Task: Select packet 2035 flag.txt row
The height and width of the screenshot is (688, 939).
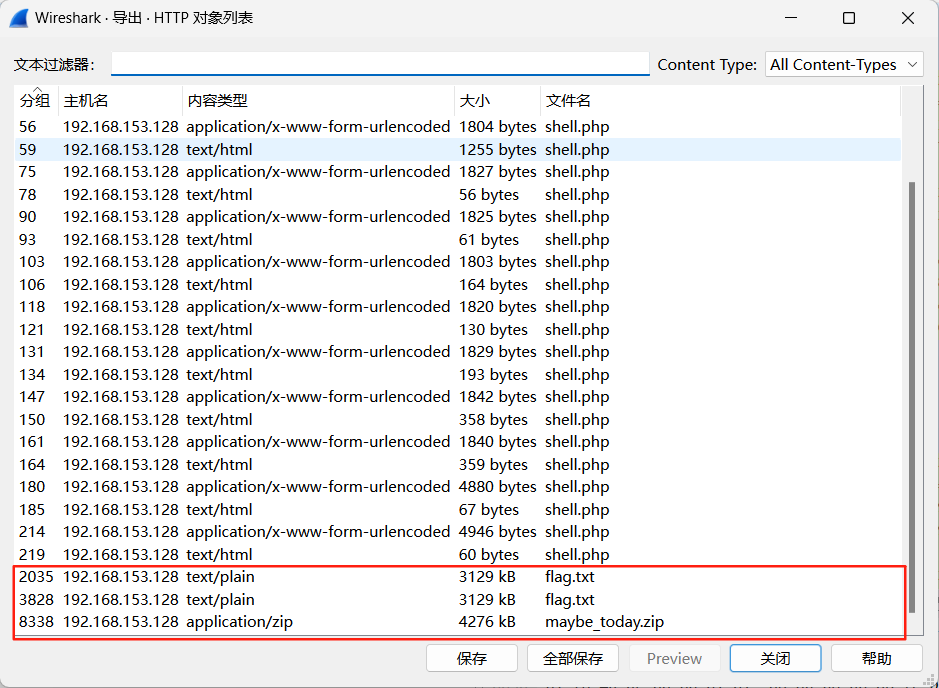Action: point(569,577)
